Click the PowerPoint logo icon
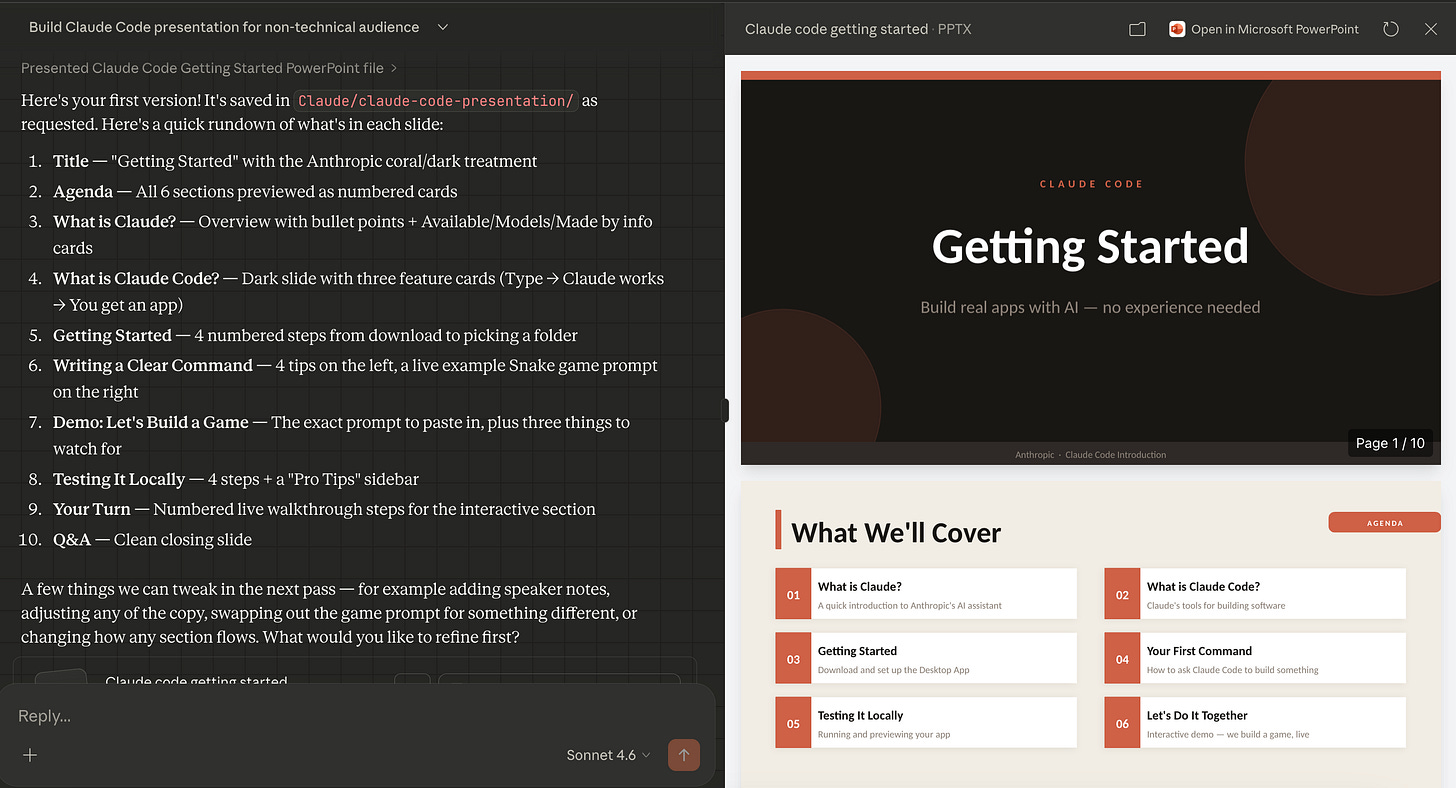Image resolution: width=1456 pixels, height=788 pixels. coord(1177,29)
